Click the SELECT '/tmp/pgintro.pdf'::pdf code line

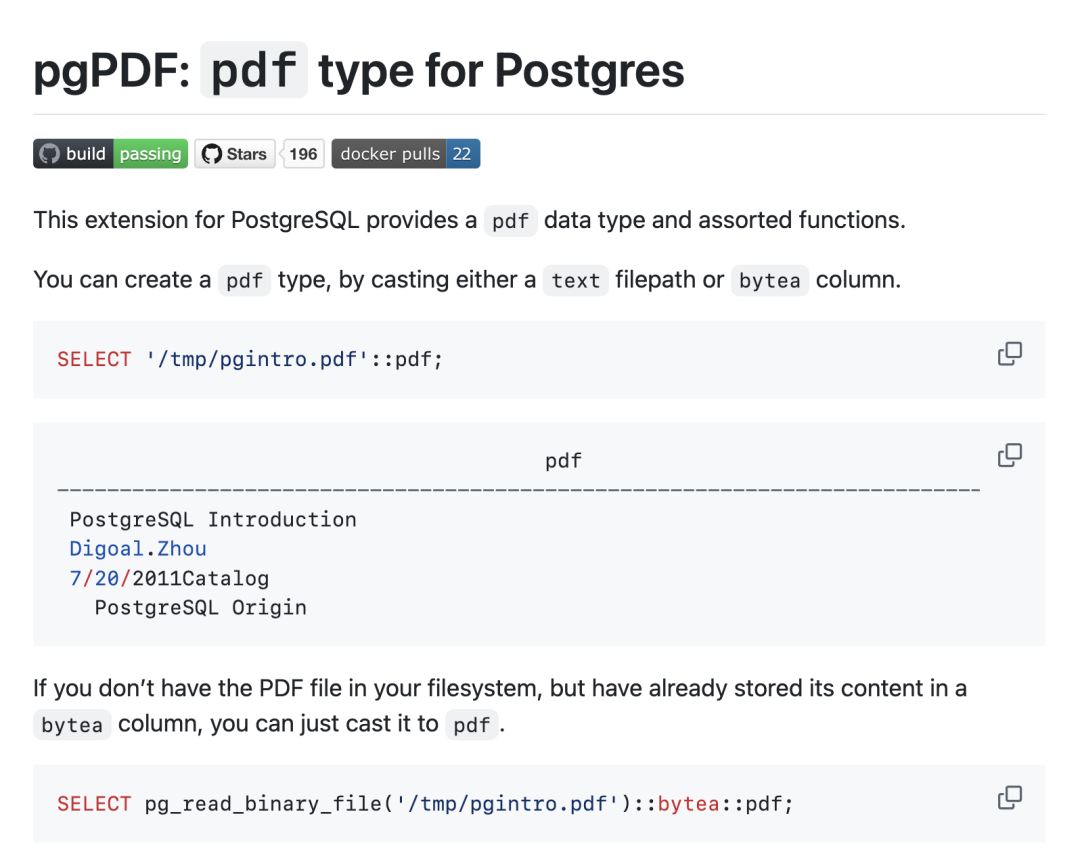tap(250, 360)
